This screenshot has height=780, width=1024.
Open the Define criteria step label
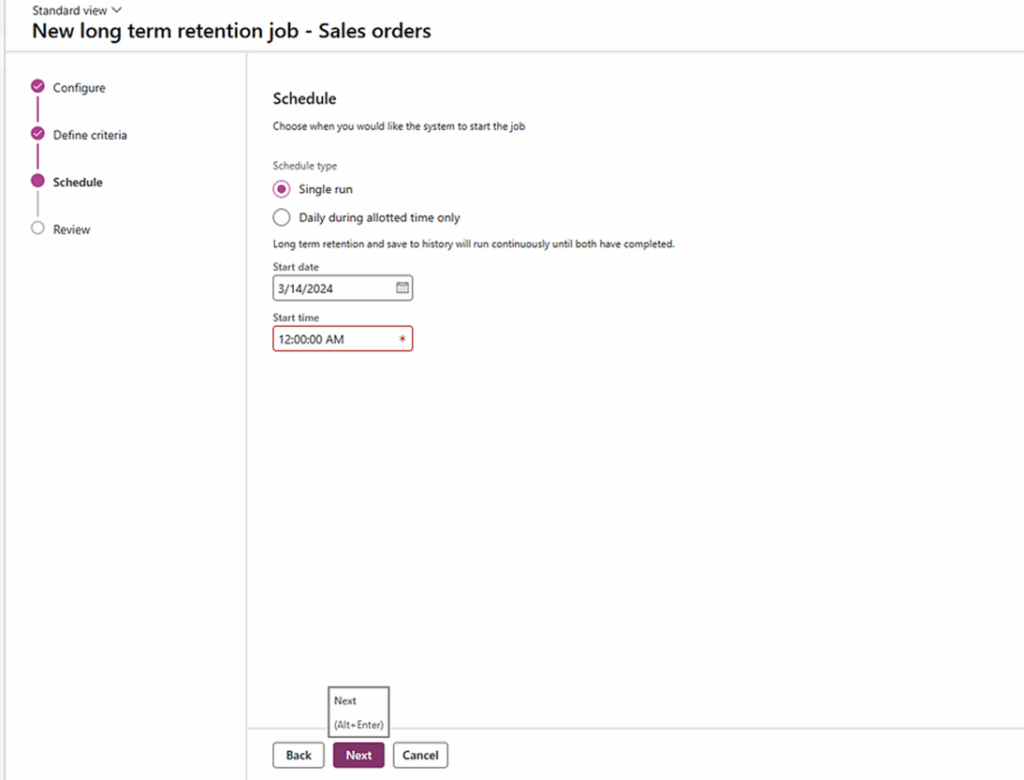coord(90,135)
